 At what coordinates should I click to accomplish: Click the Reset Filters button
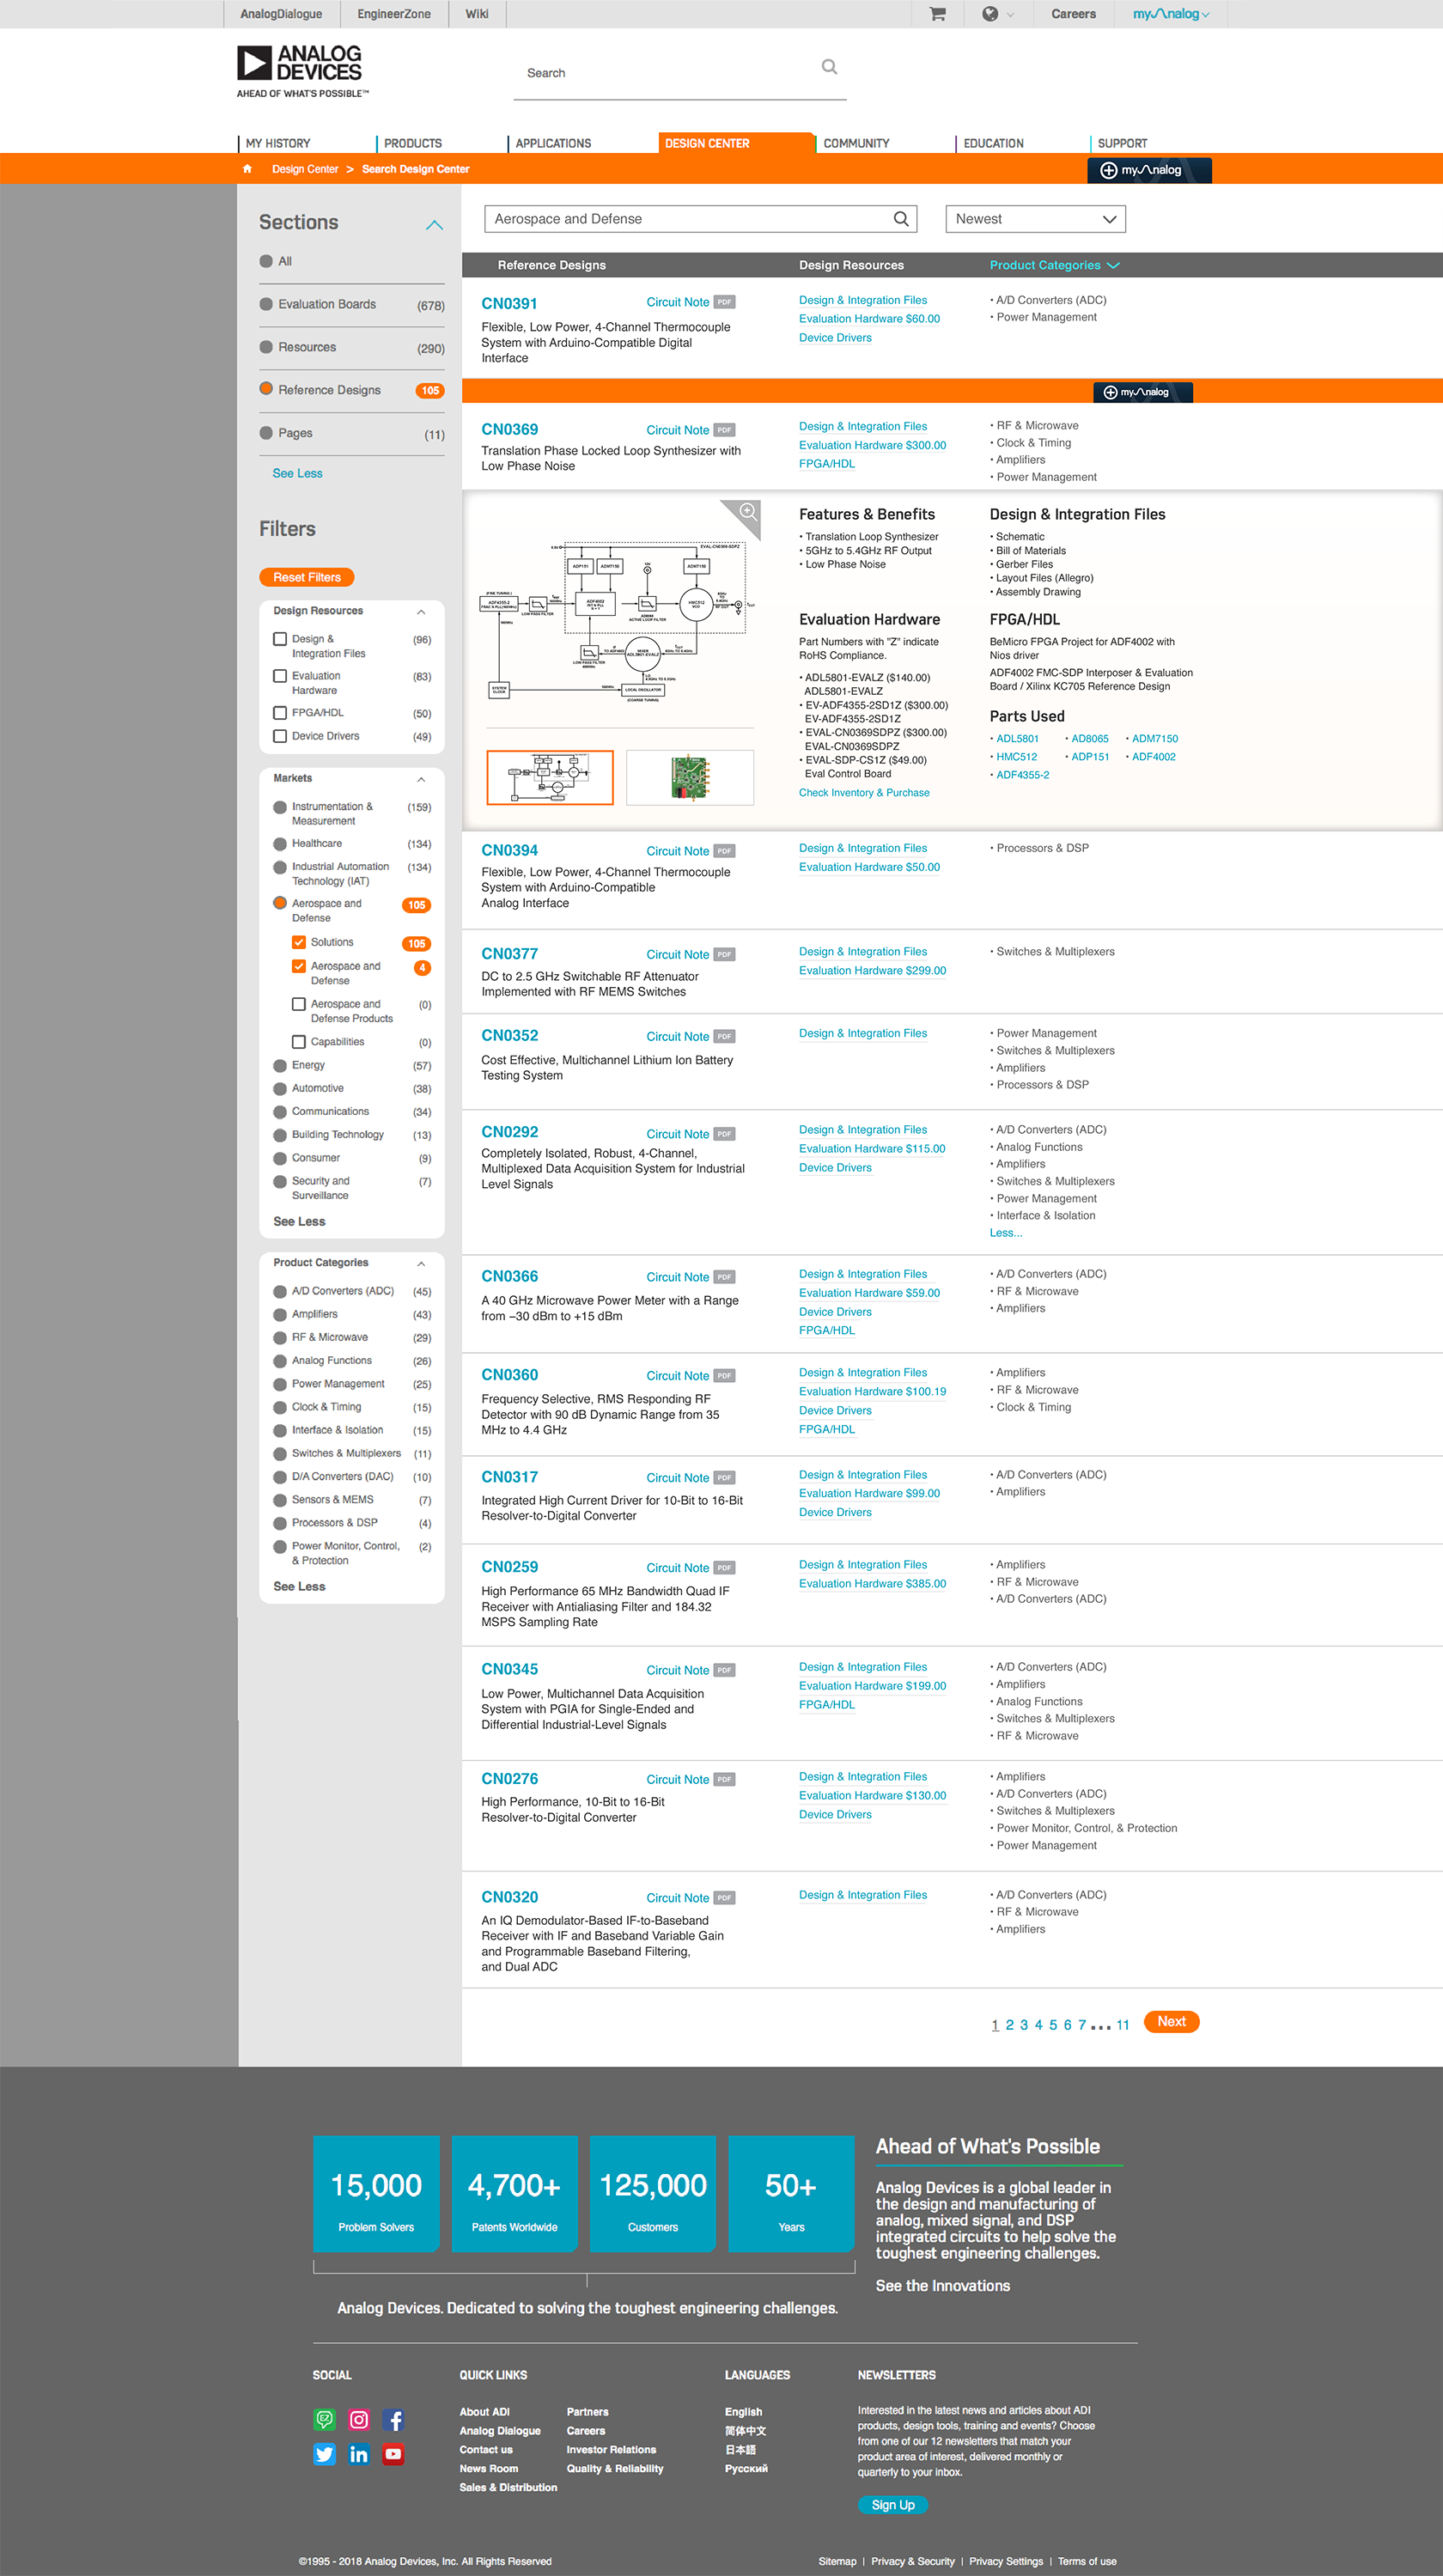(x=307, y=577)
